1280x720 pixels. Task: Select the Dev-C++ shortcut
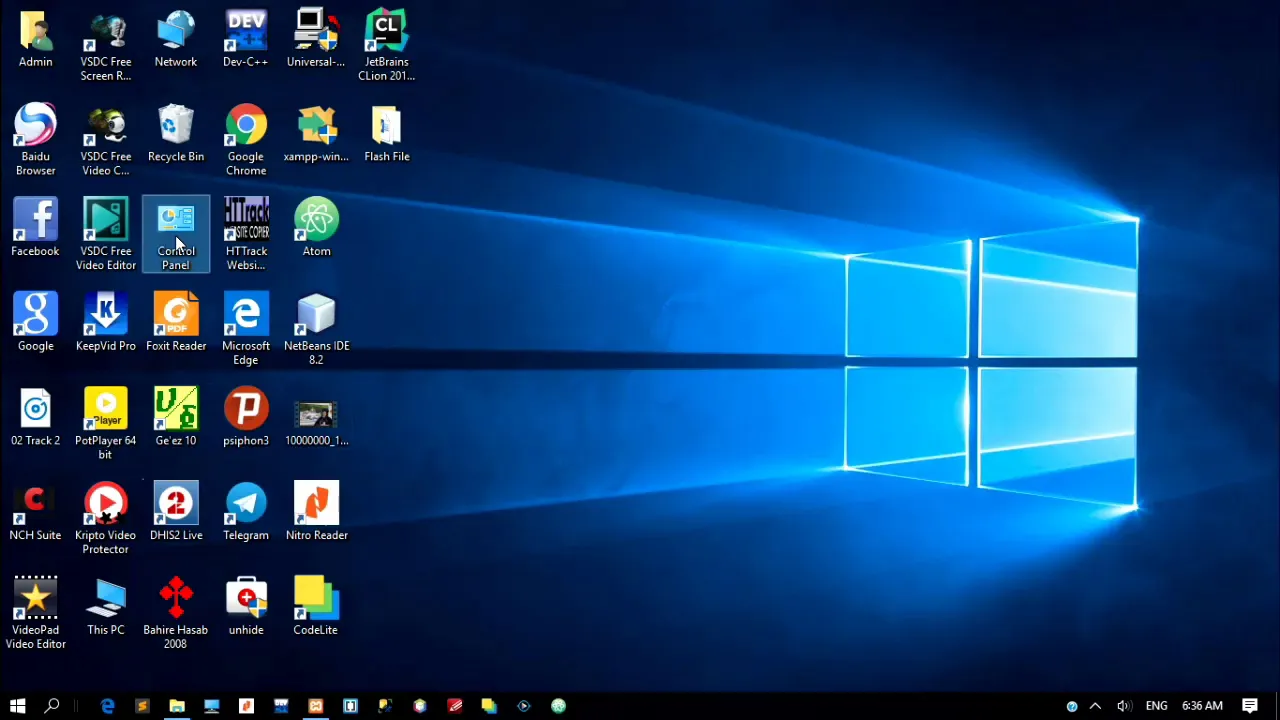pyautogui.click(x=246, y=40)
